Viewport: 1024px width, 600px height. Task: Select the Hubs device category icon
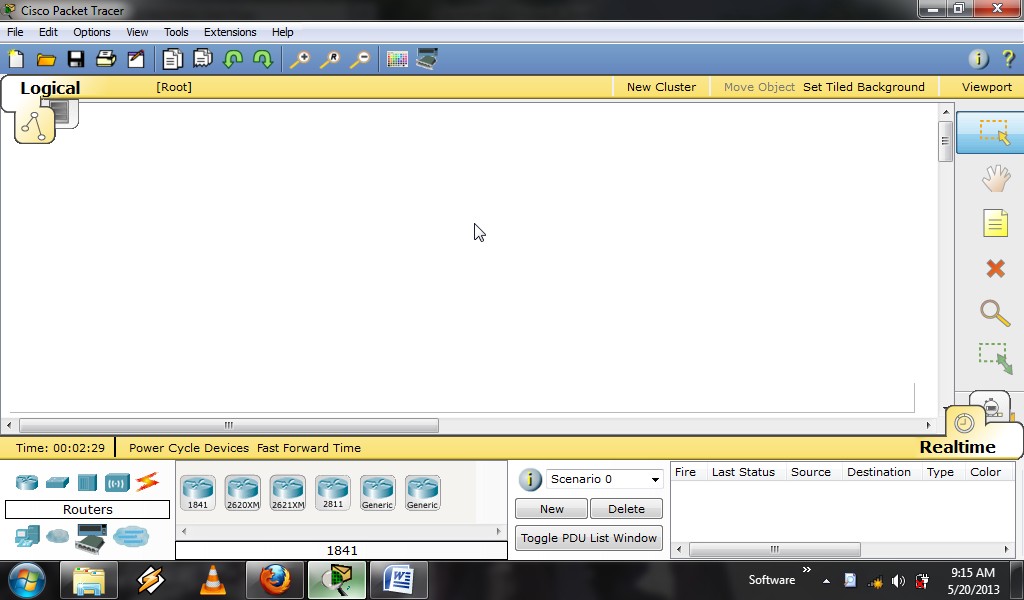click(87, 482)
